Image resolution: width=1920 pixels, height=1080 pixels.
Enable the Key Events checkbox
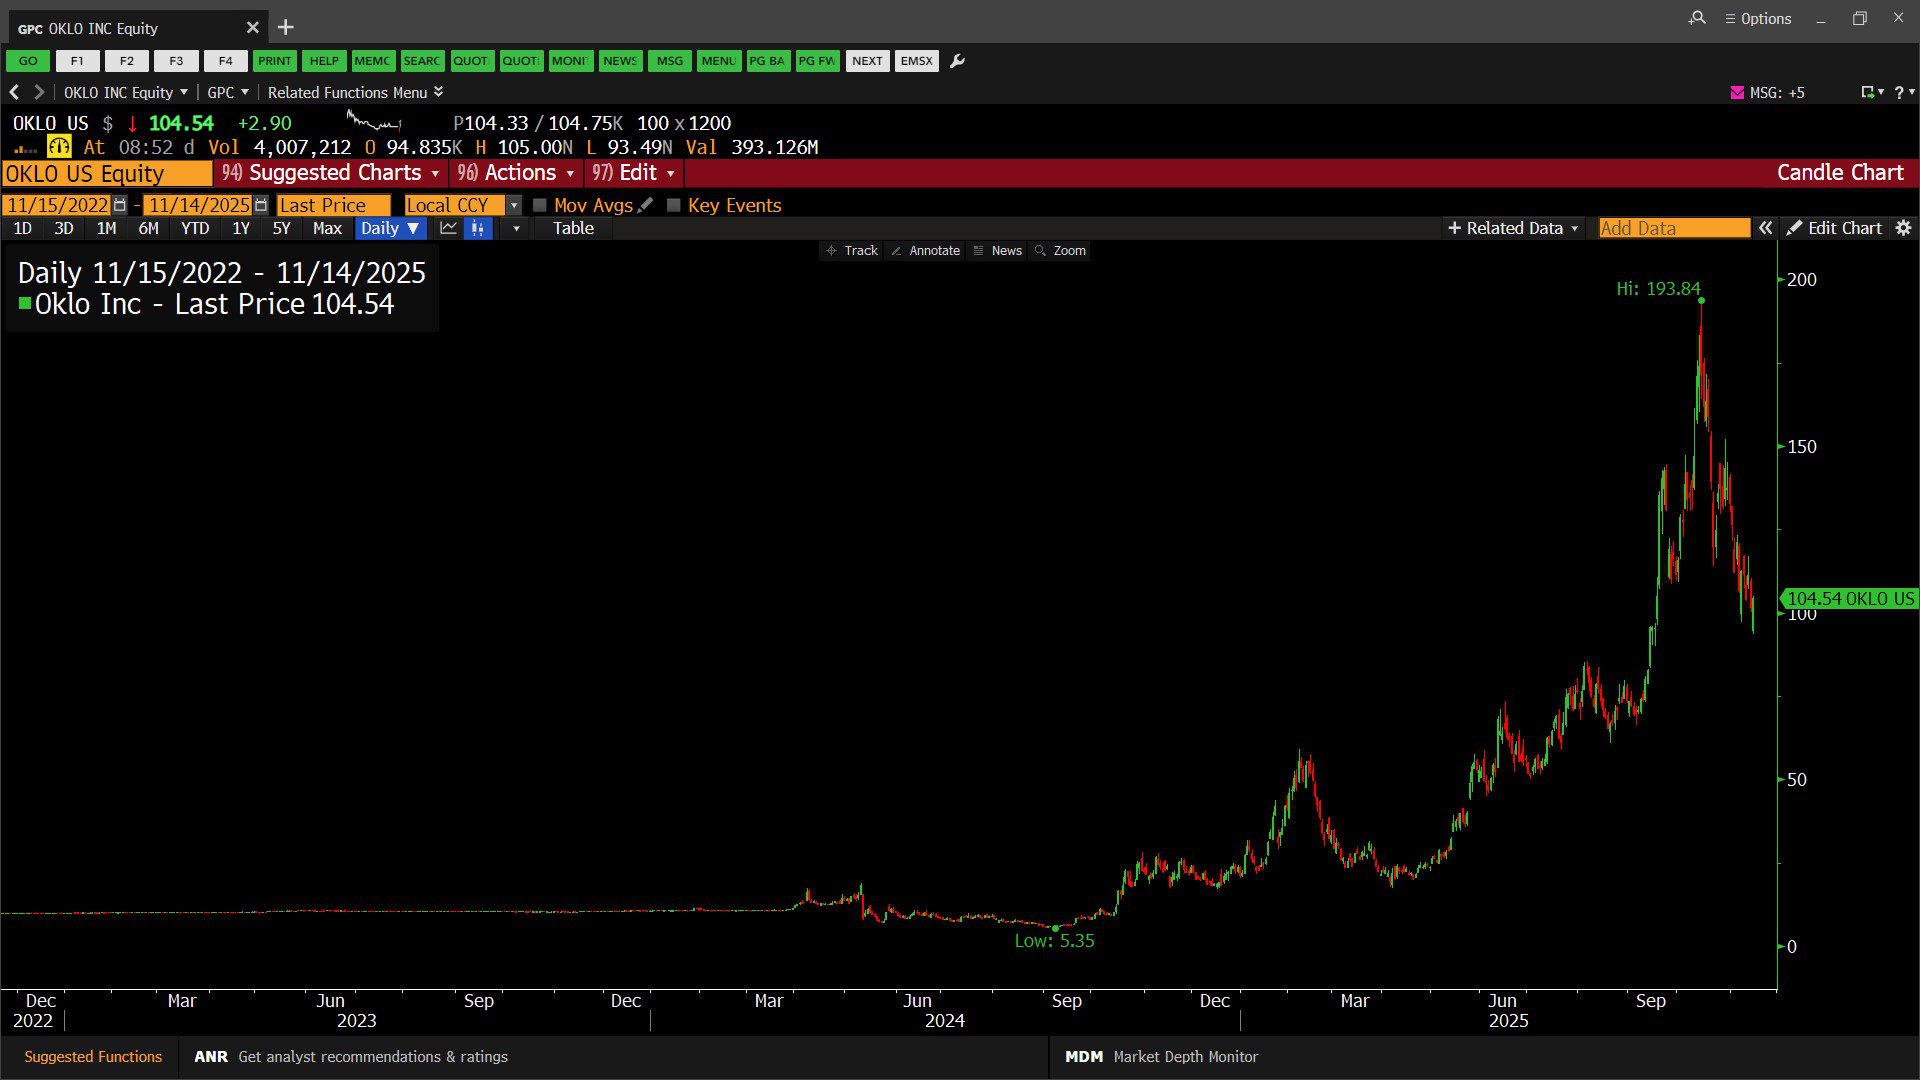coord(674,205)
